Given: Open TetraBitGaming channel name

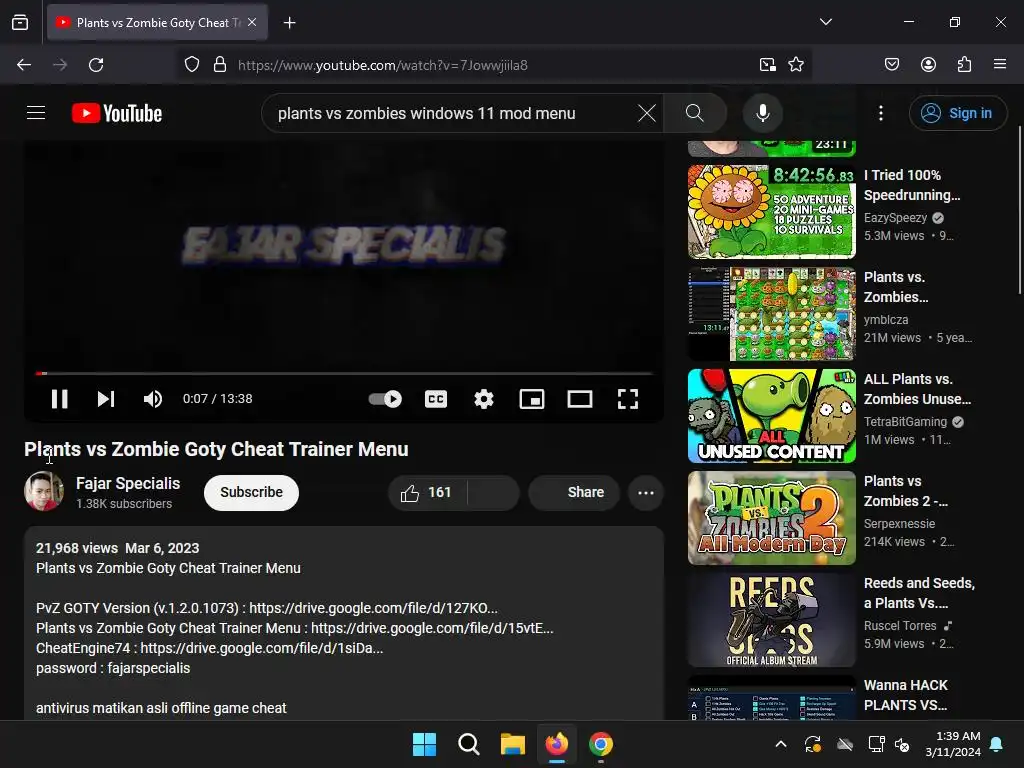Looking at the screenshot, I should point(905,421).
